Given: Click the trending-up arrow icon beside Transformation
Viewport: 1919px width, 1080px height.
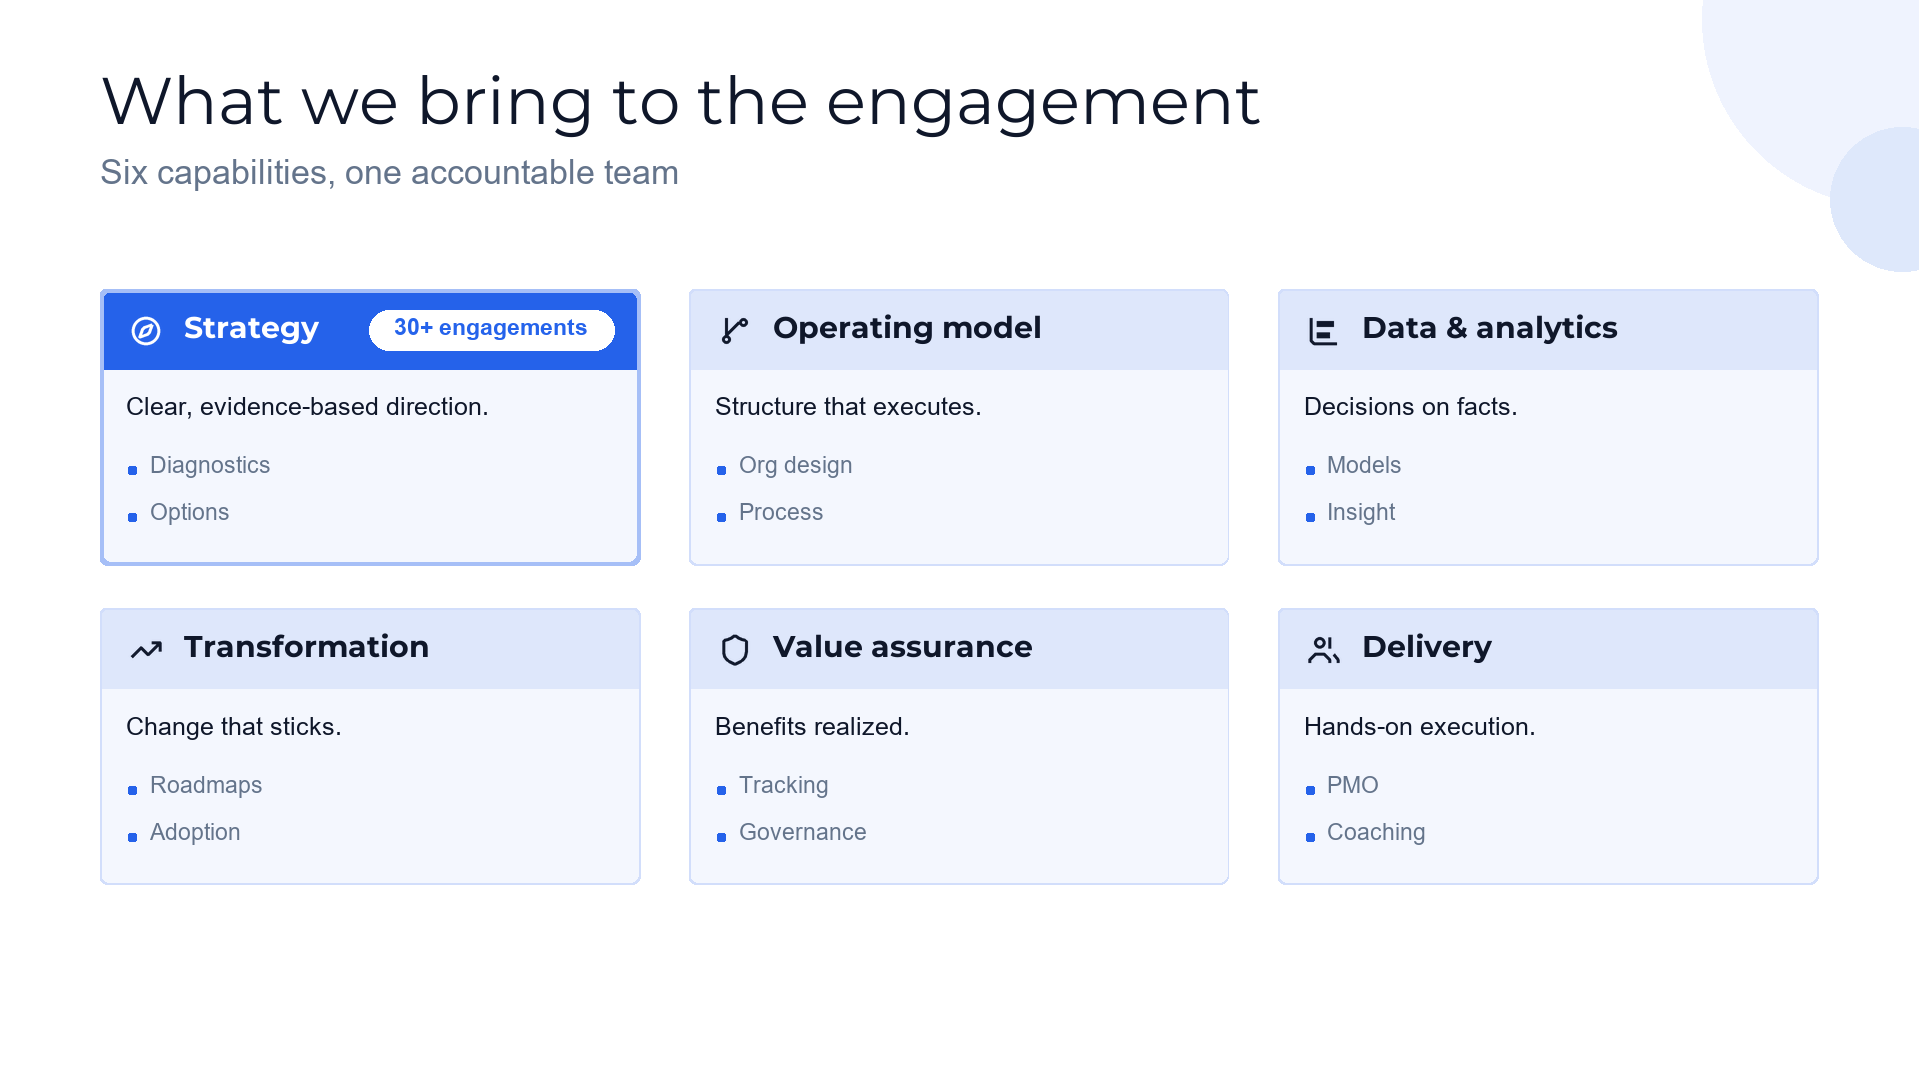Looking at the screenshot, I should (146, 650).
